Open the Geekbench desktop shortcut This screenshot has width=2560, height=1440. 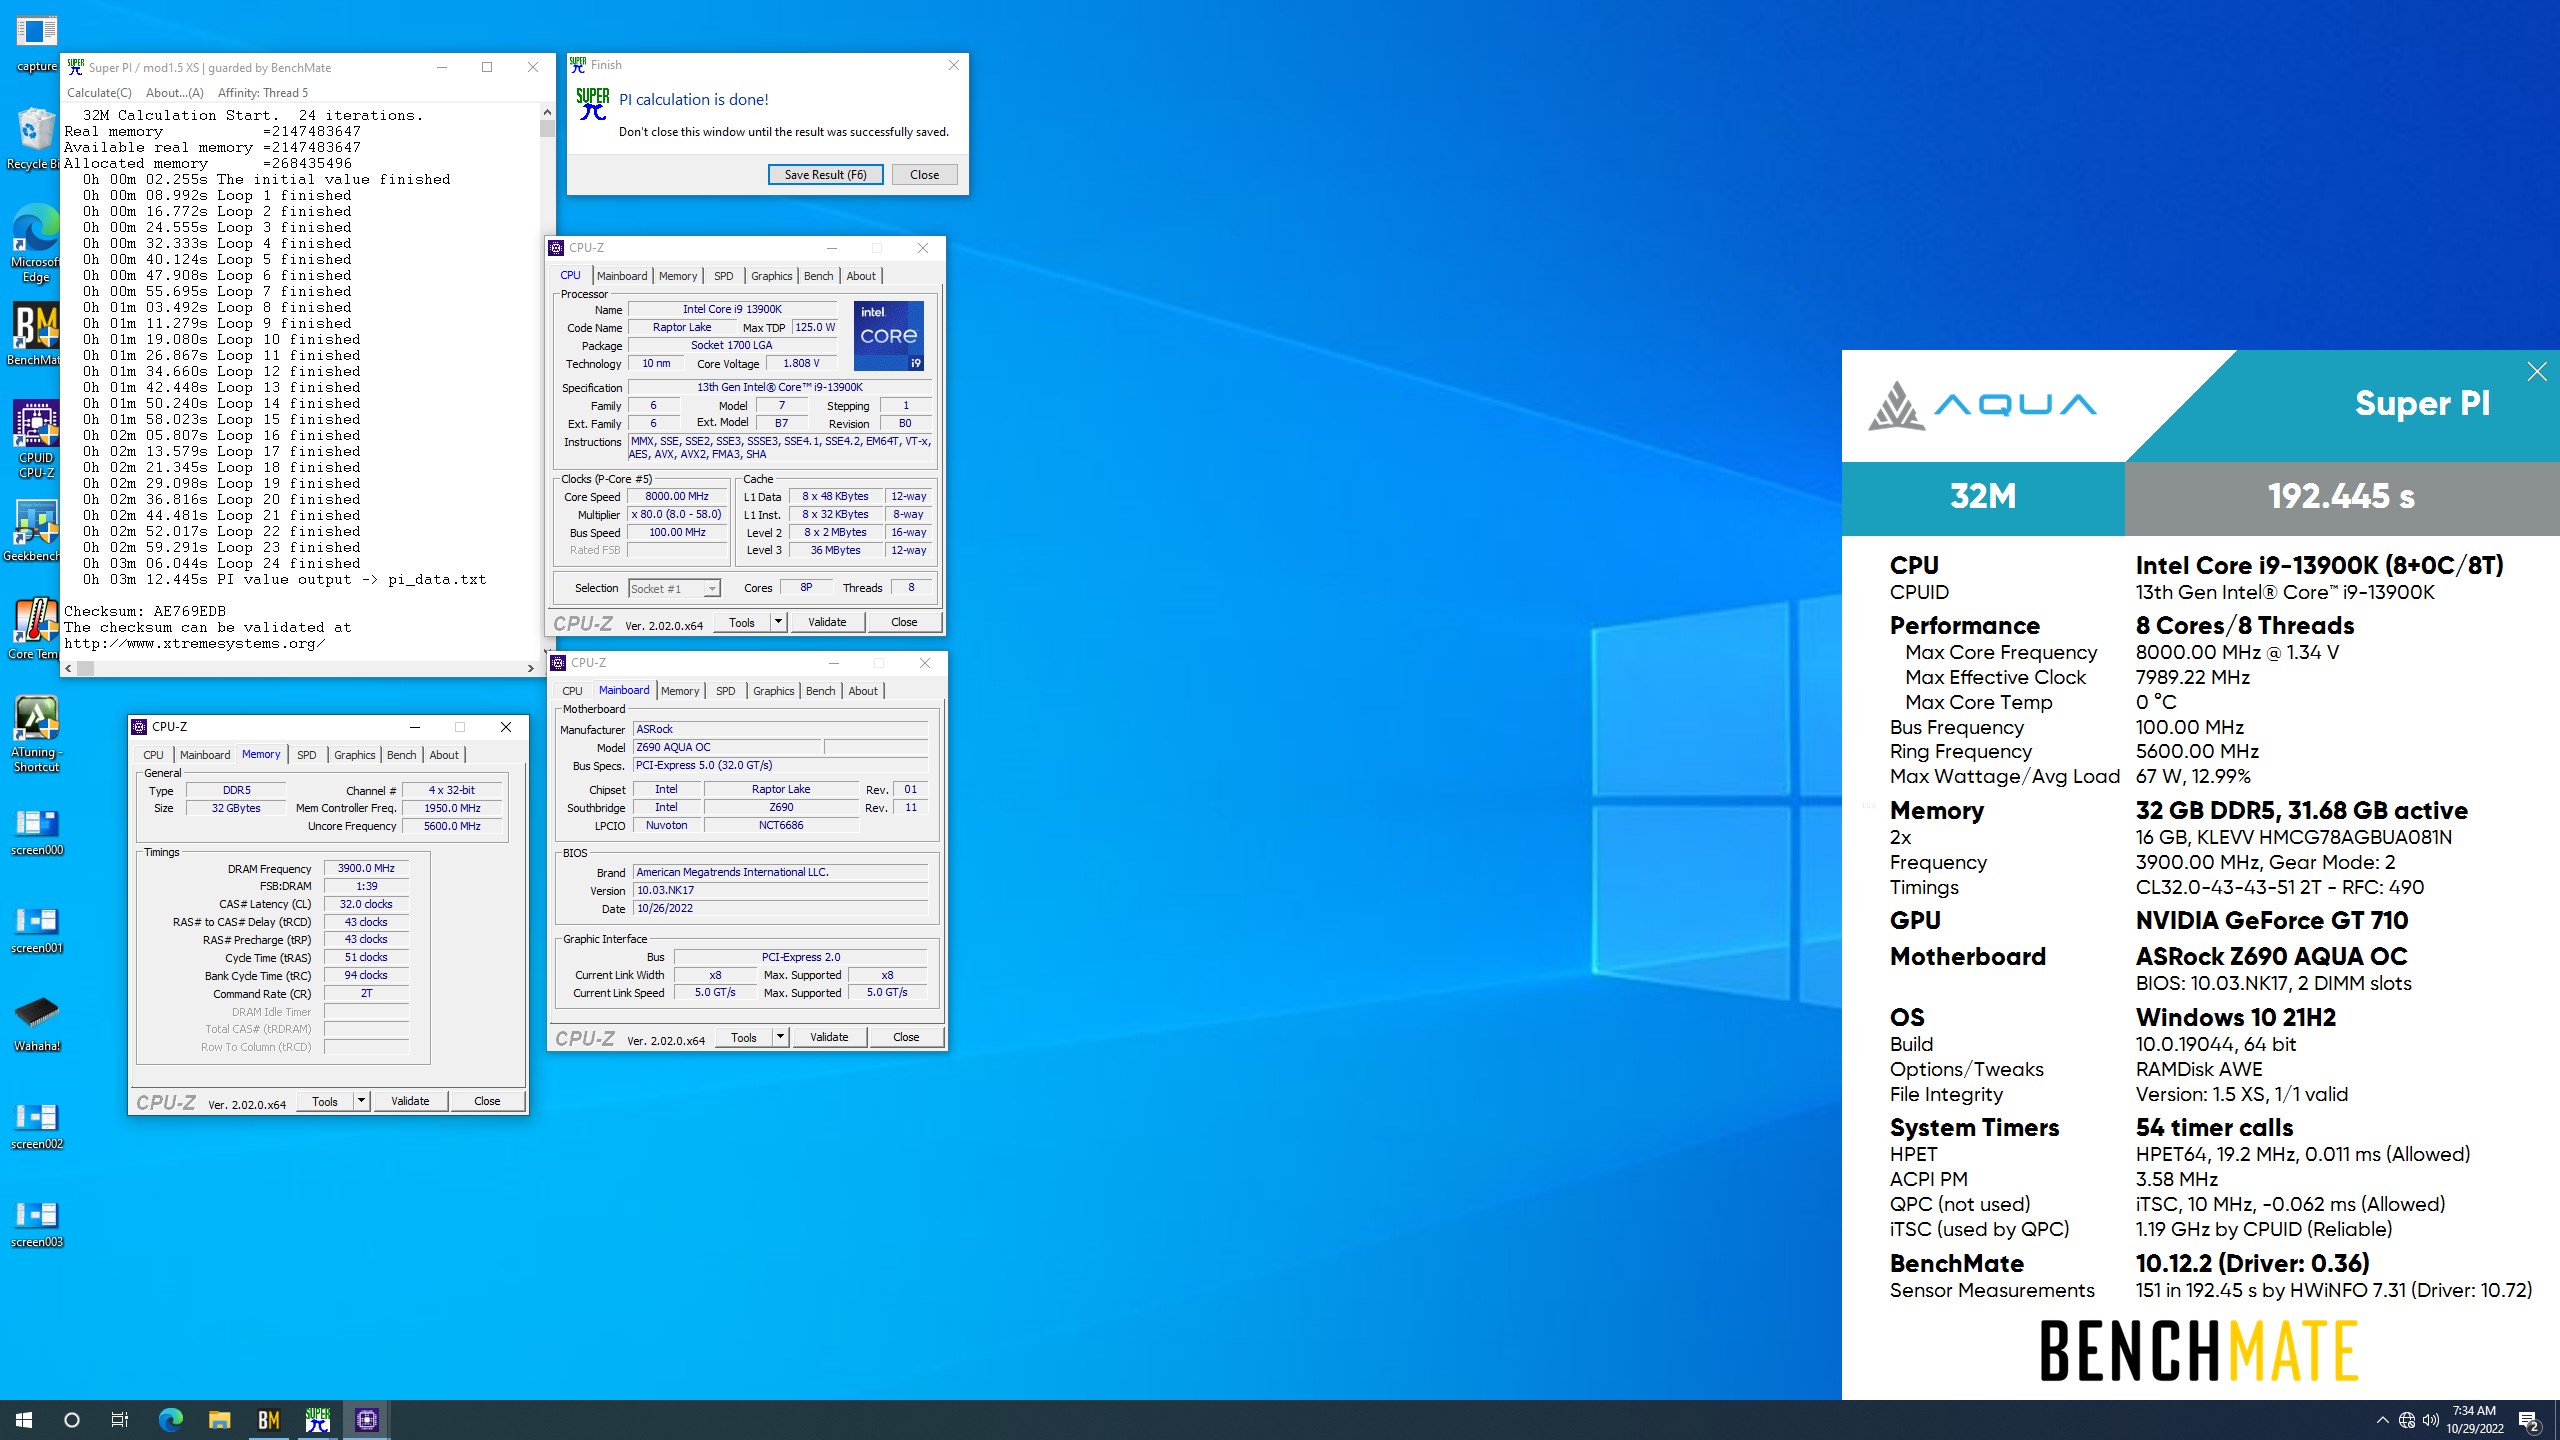(36, 530)
